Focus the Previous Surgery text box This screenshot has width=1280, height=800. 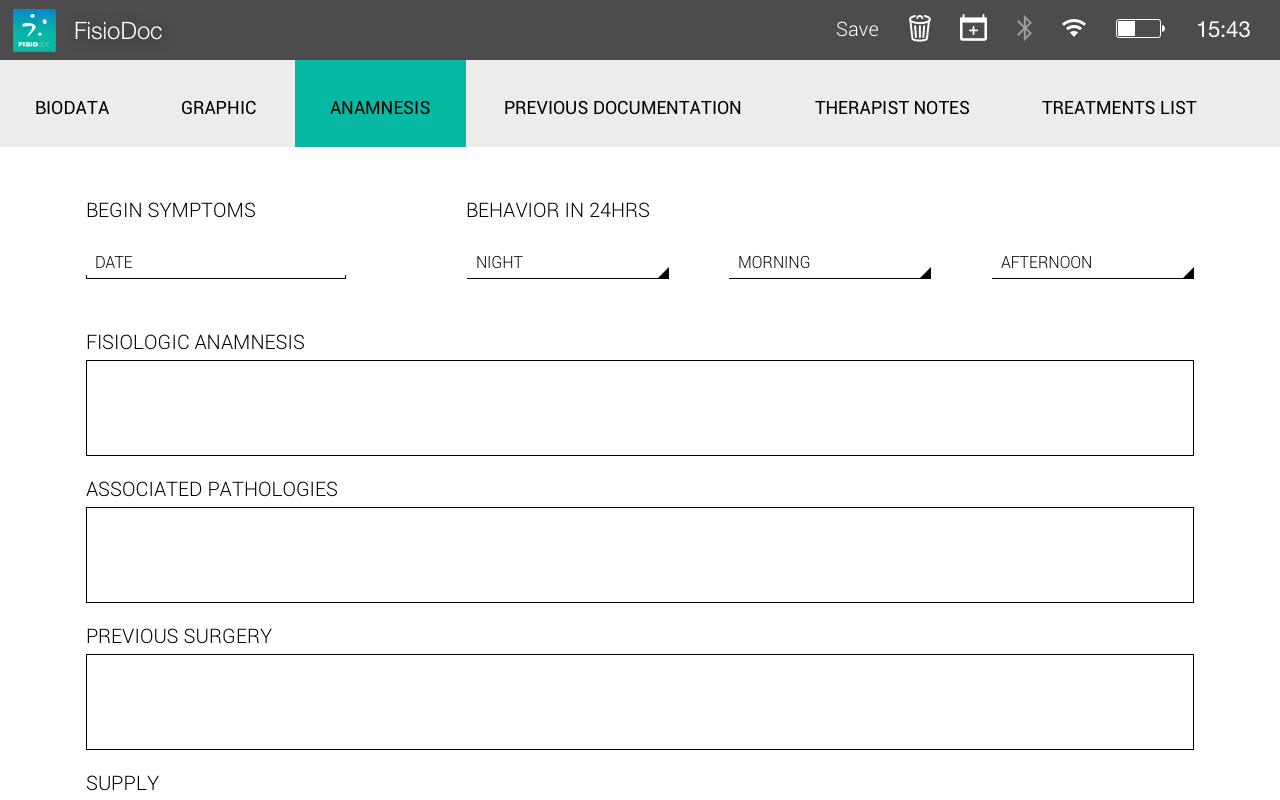[640, 702]
